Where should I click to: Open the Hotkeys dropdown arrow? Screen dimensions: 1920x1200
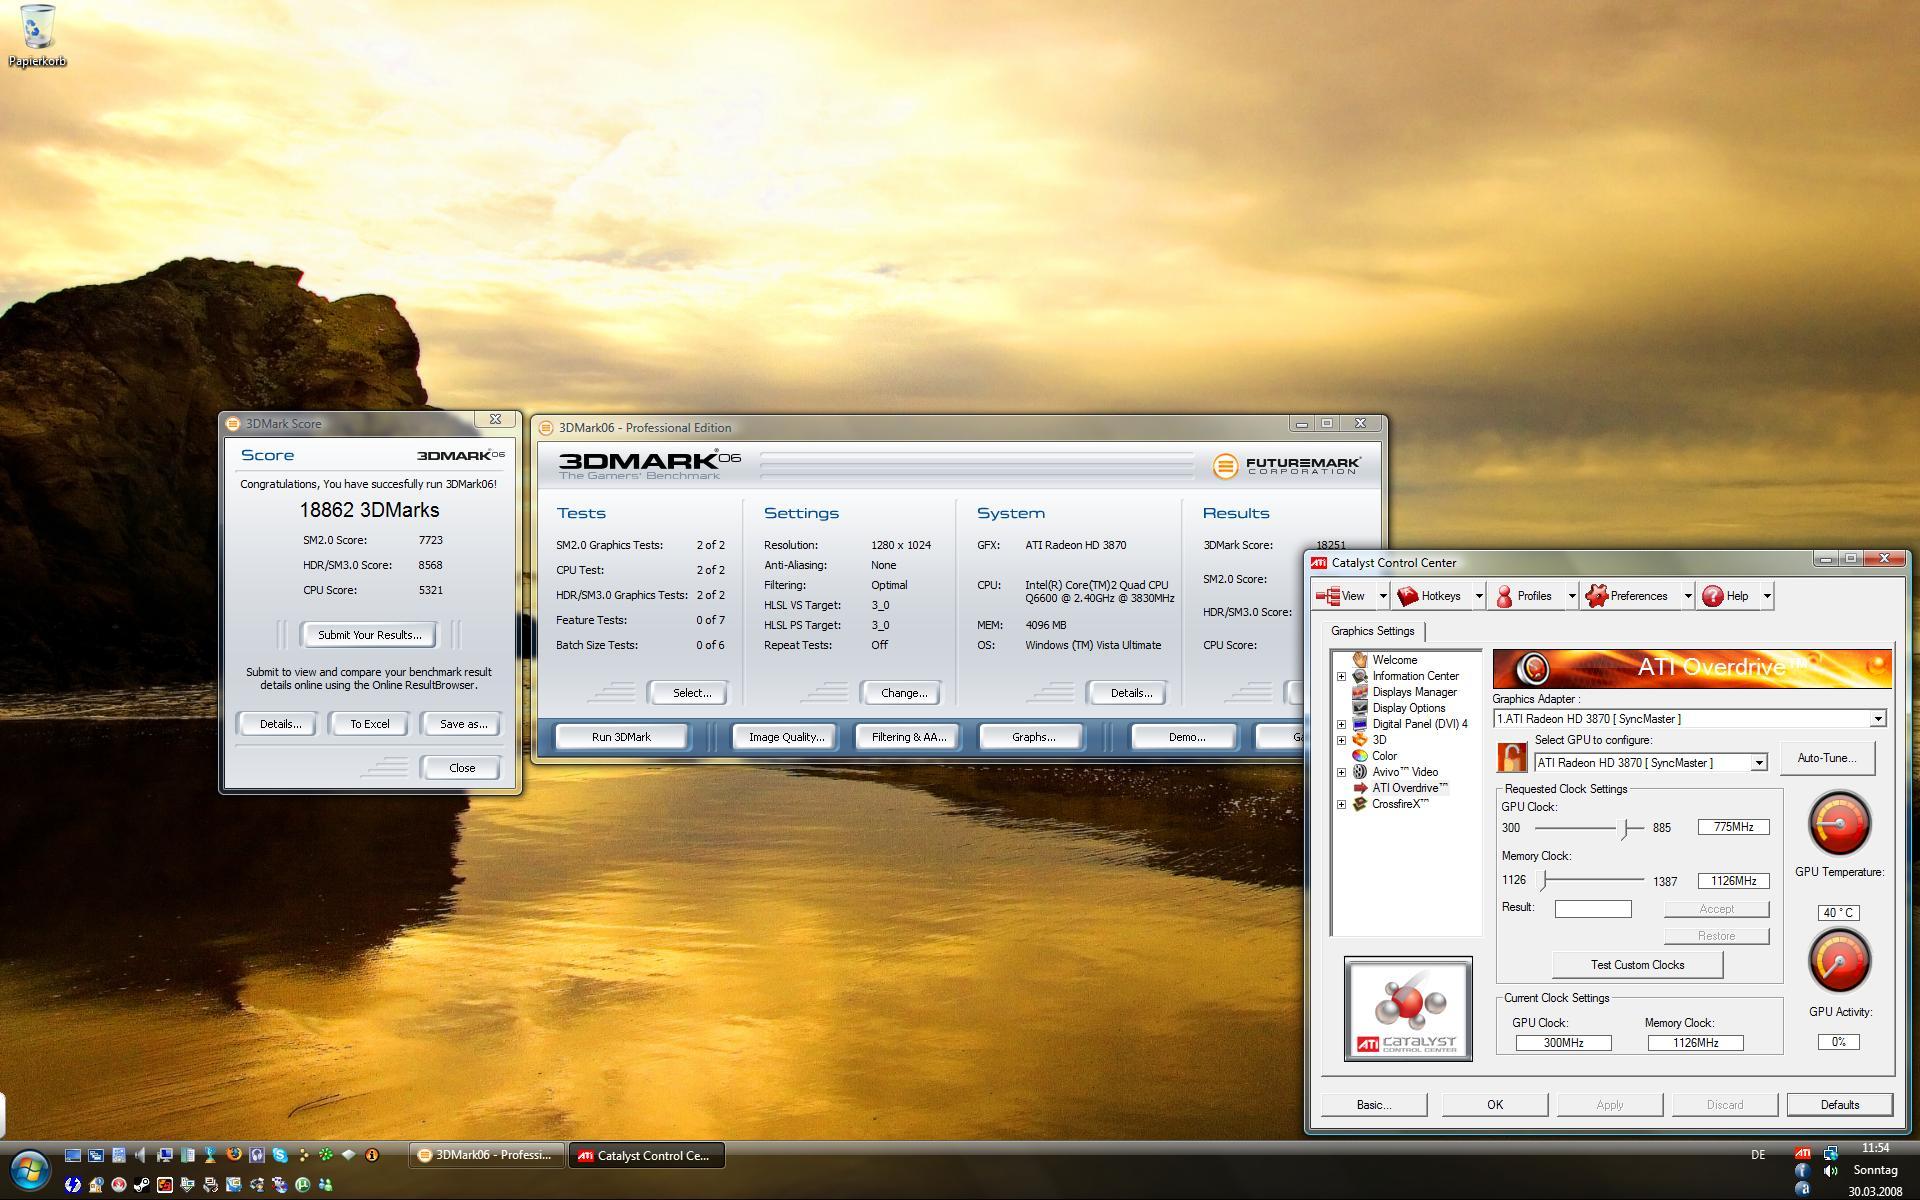click(1478, 596)
